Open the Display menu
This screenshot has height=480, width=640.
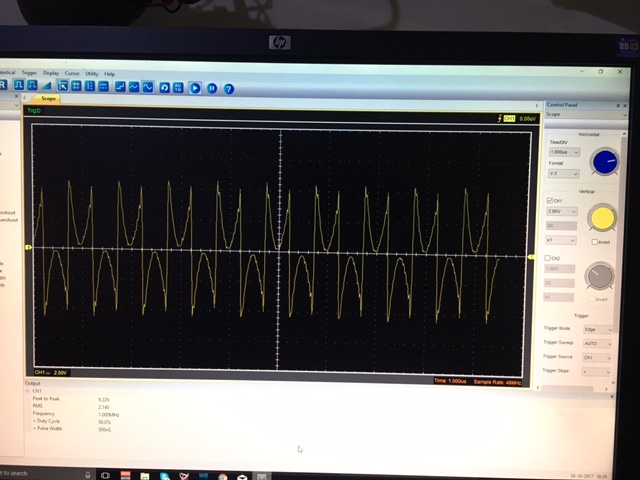point(51,73)
